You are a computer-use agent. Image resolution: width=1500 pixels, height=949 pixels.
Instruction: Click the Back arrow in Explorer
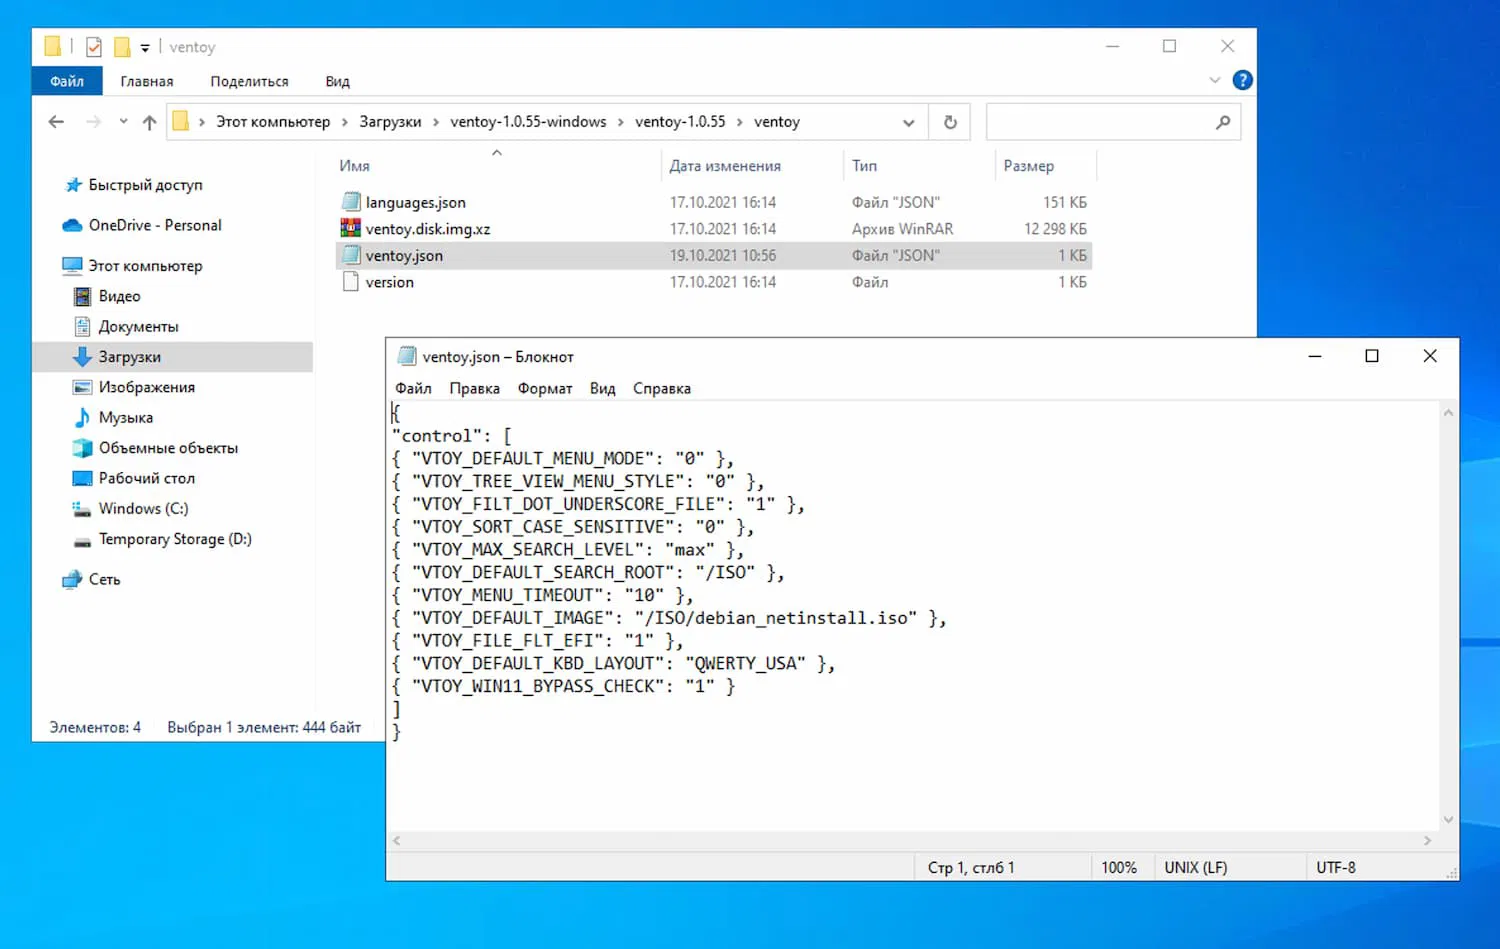click(56, 122)
